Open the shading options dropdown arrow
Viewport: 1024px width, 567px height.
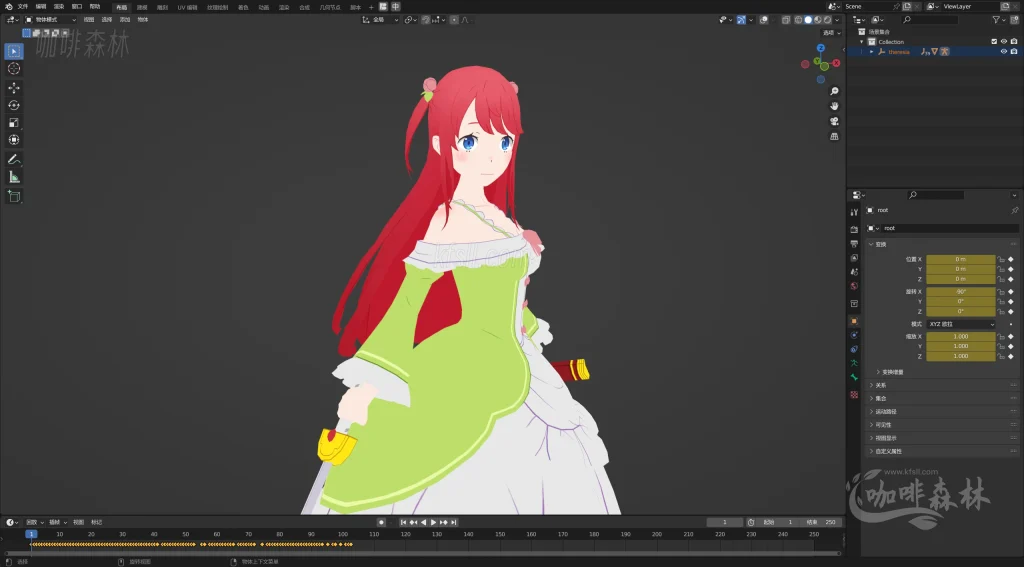[x=837, y=20]
